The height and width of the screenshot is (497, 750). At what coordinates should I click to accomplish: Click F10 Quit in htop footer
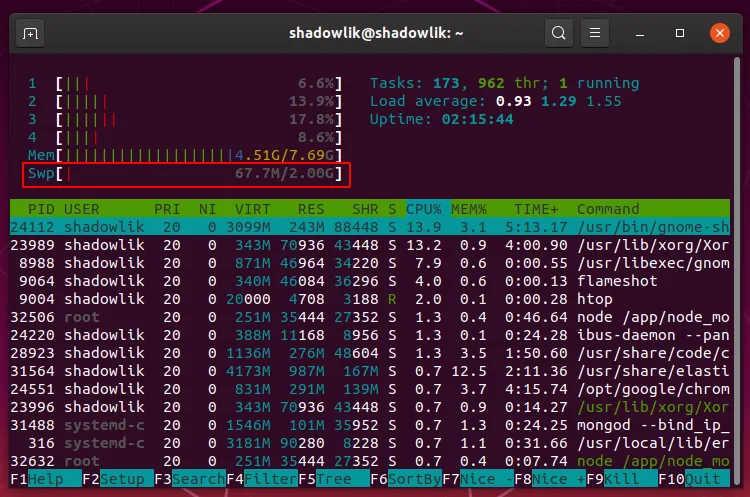[x=694, y=479]
